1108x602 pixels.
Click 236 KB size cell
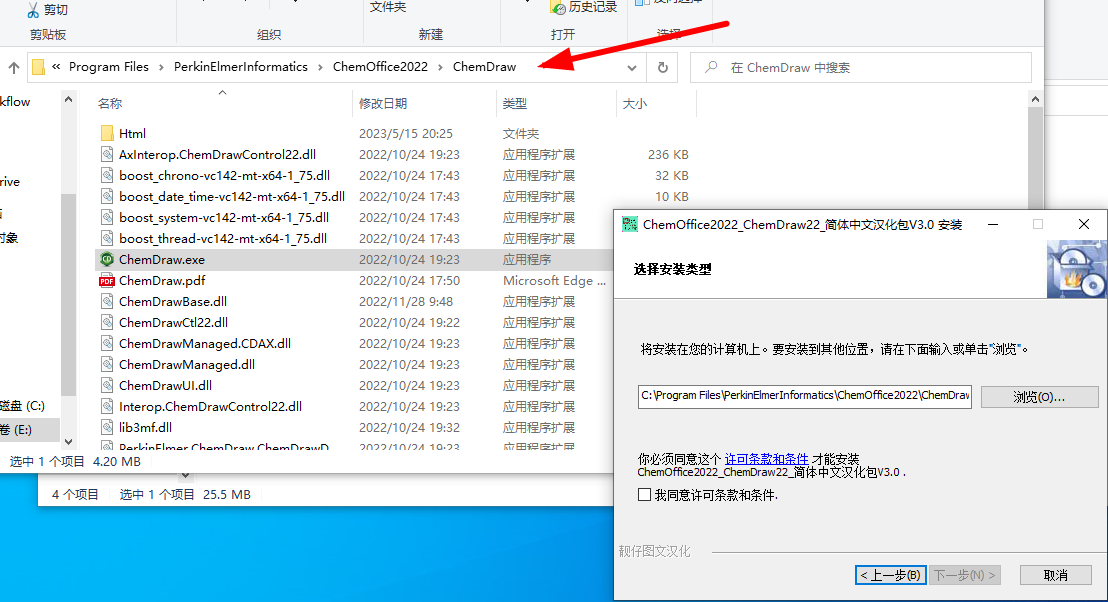(x=668, y=155)
